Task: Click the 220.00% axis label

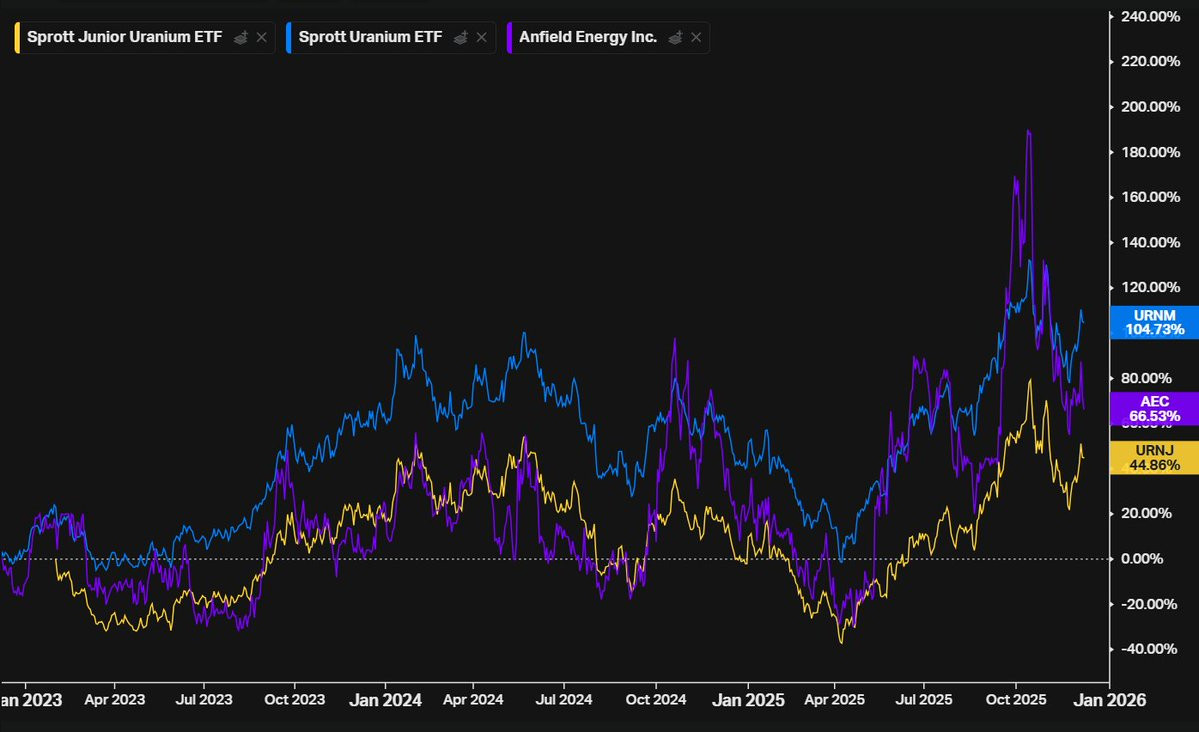Action: (x=1150, y=61)
